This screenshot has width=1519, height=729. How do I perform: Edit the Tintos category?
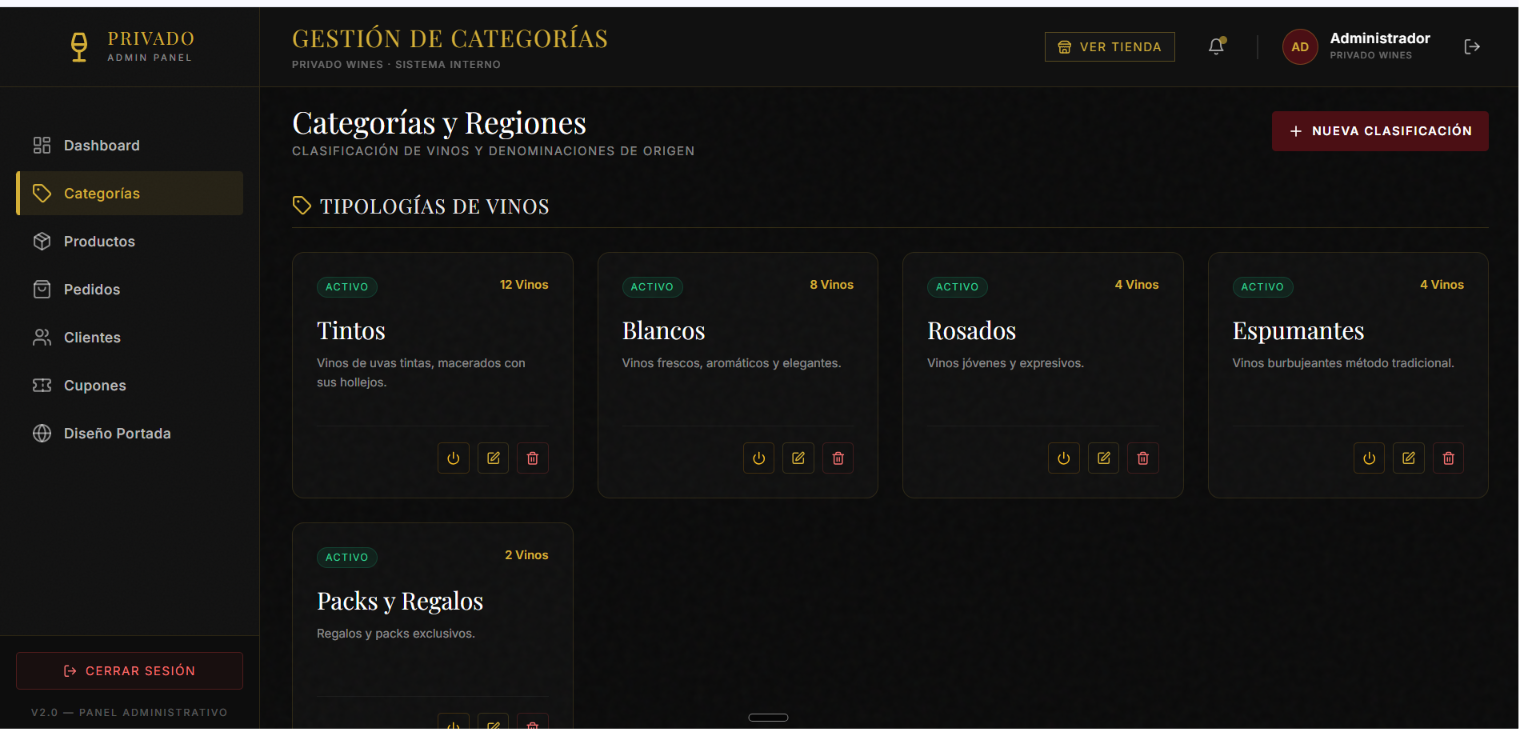(x=493, y=458)
